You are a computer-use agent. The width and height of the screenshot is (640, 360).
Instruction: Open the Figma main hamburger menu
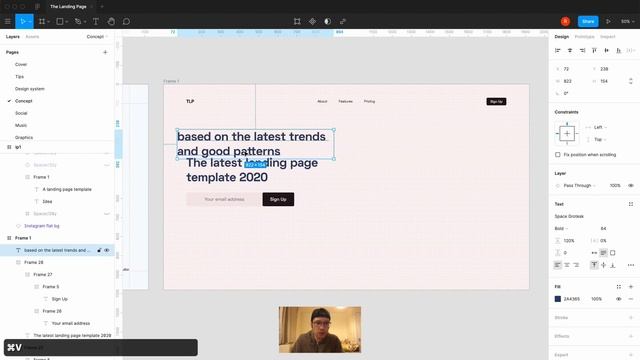click(7, 21)
